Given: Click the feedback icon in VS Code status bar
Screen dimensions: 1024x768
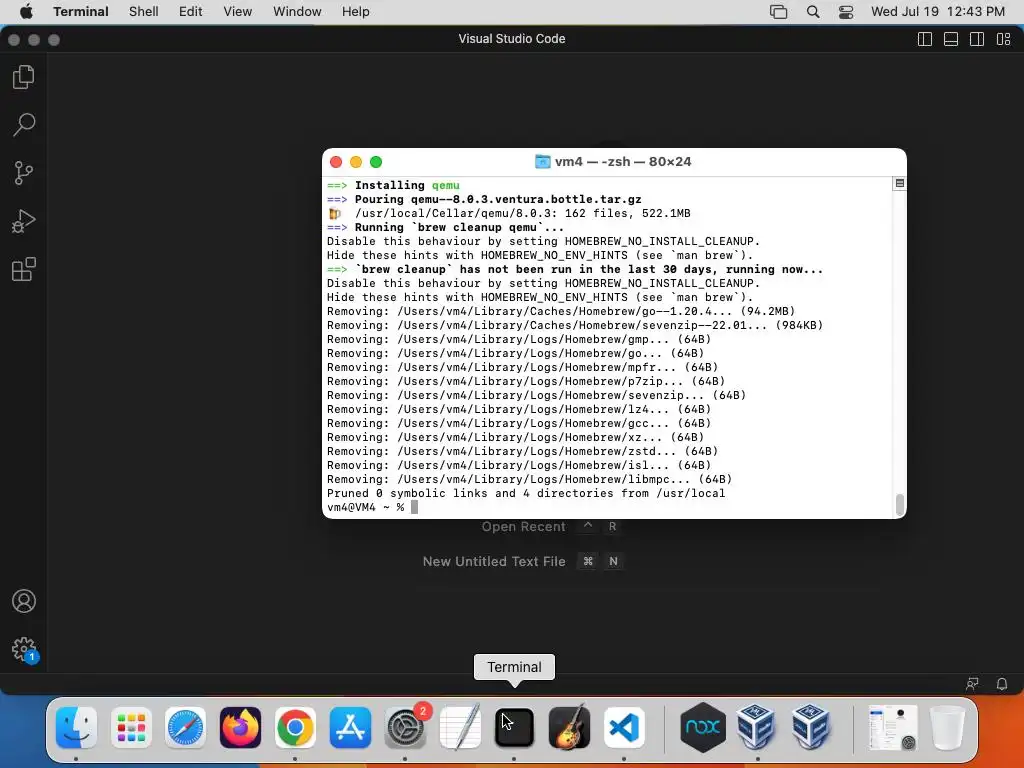Looking at the screenshot, I should pos(972,684).
